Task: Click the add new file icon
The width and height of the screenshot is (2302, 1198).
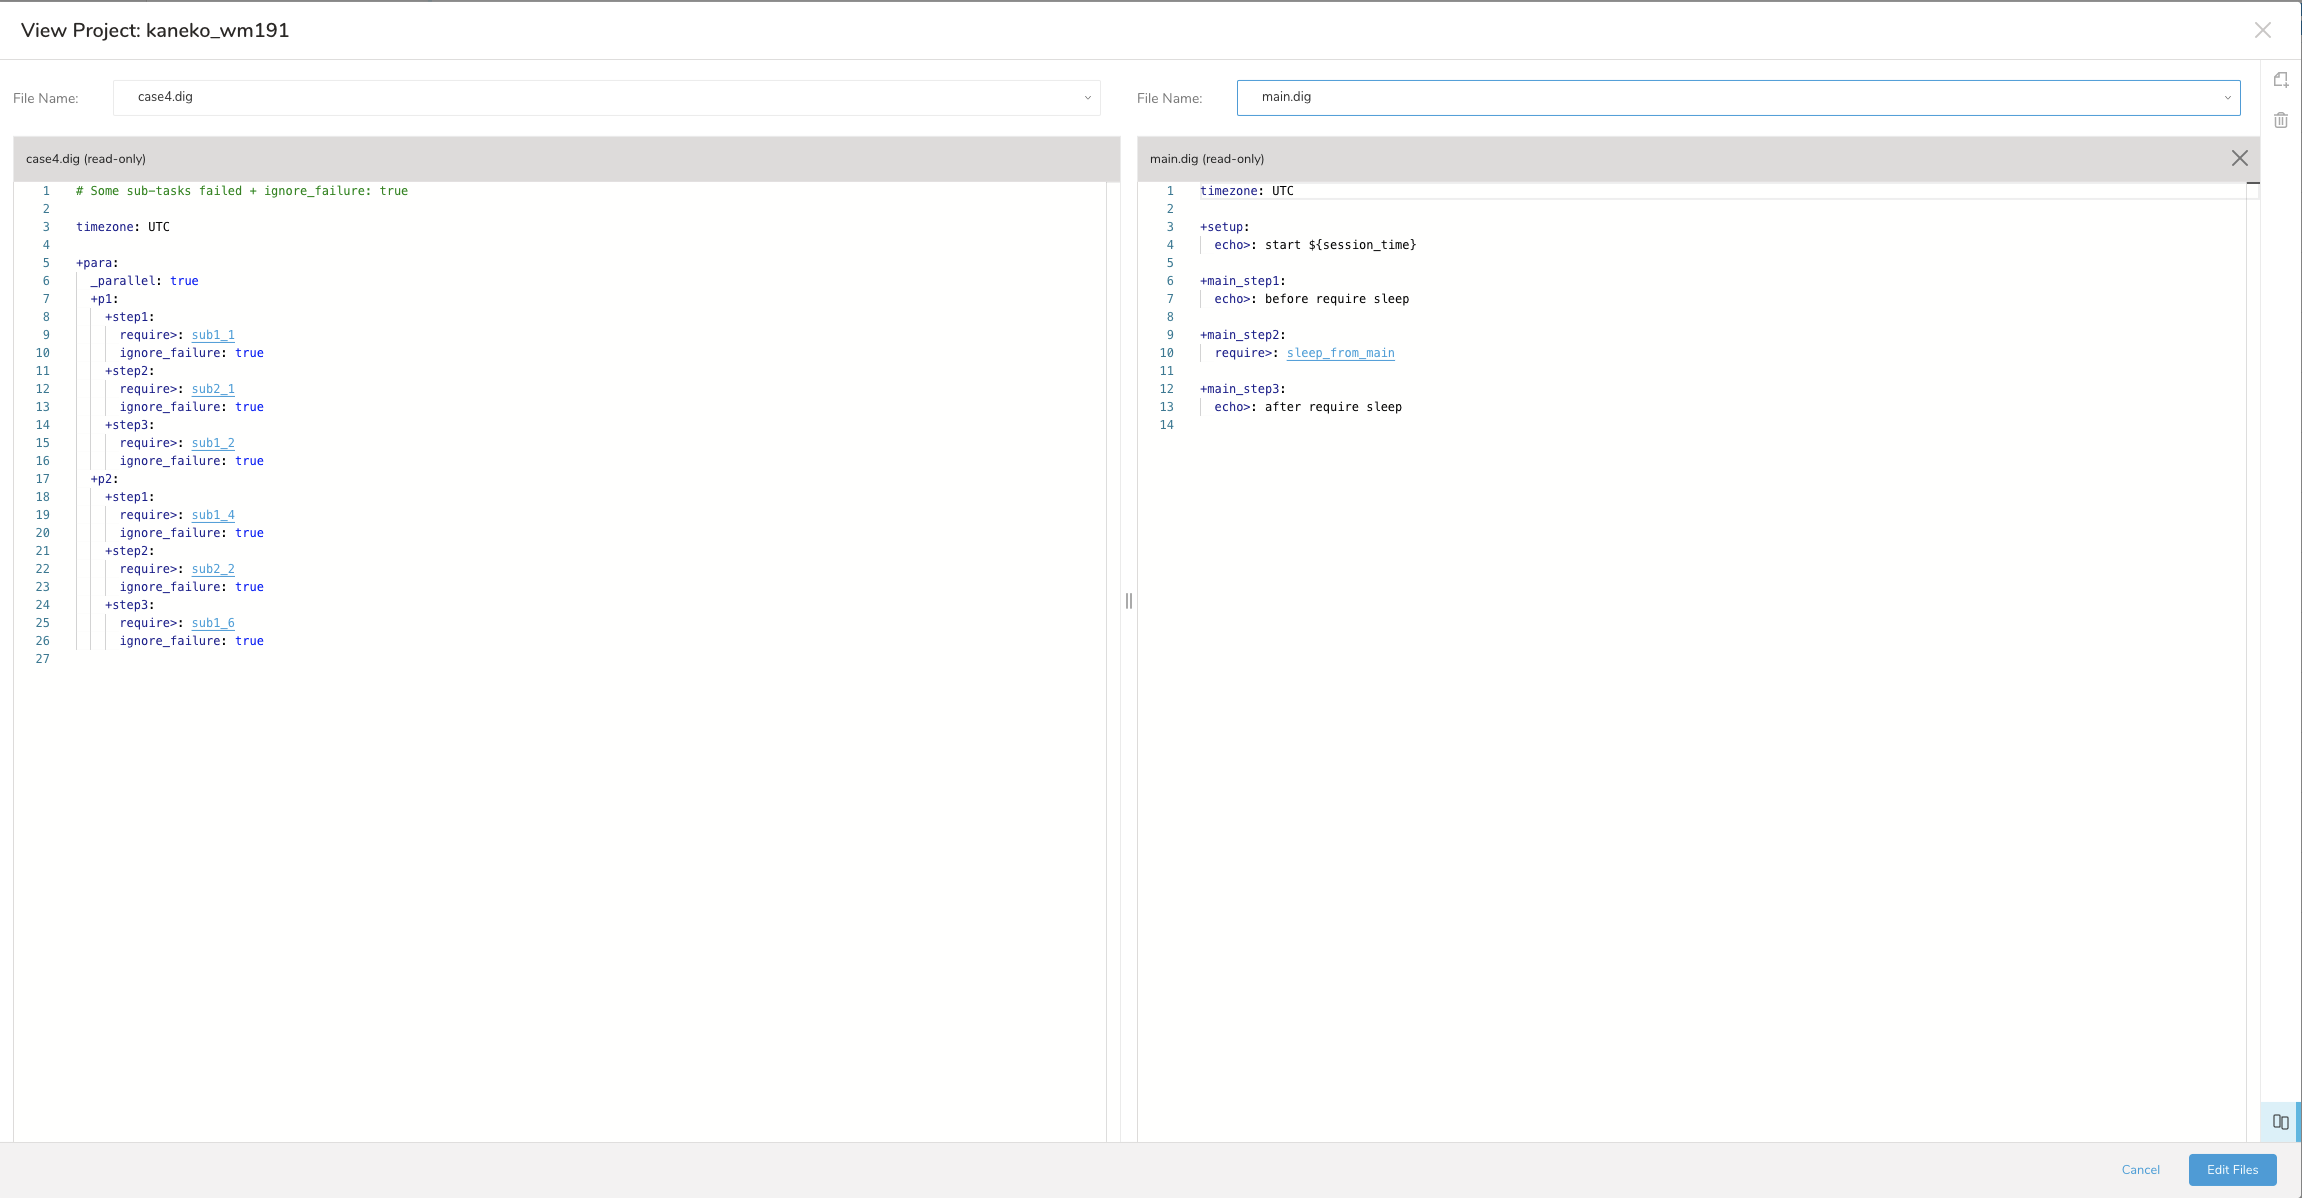Action: (2281, 80)
